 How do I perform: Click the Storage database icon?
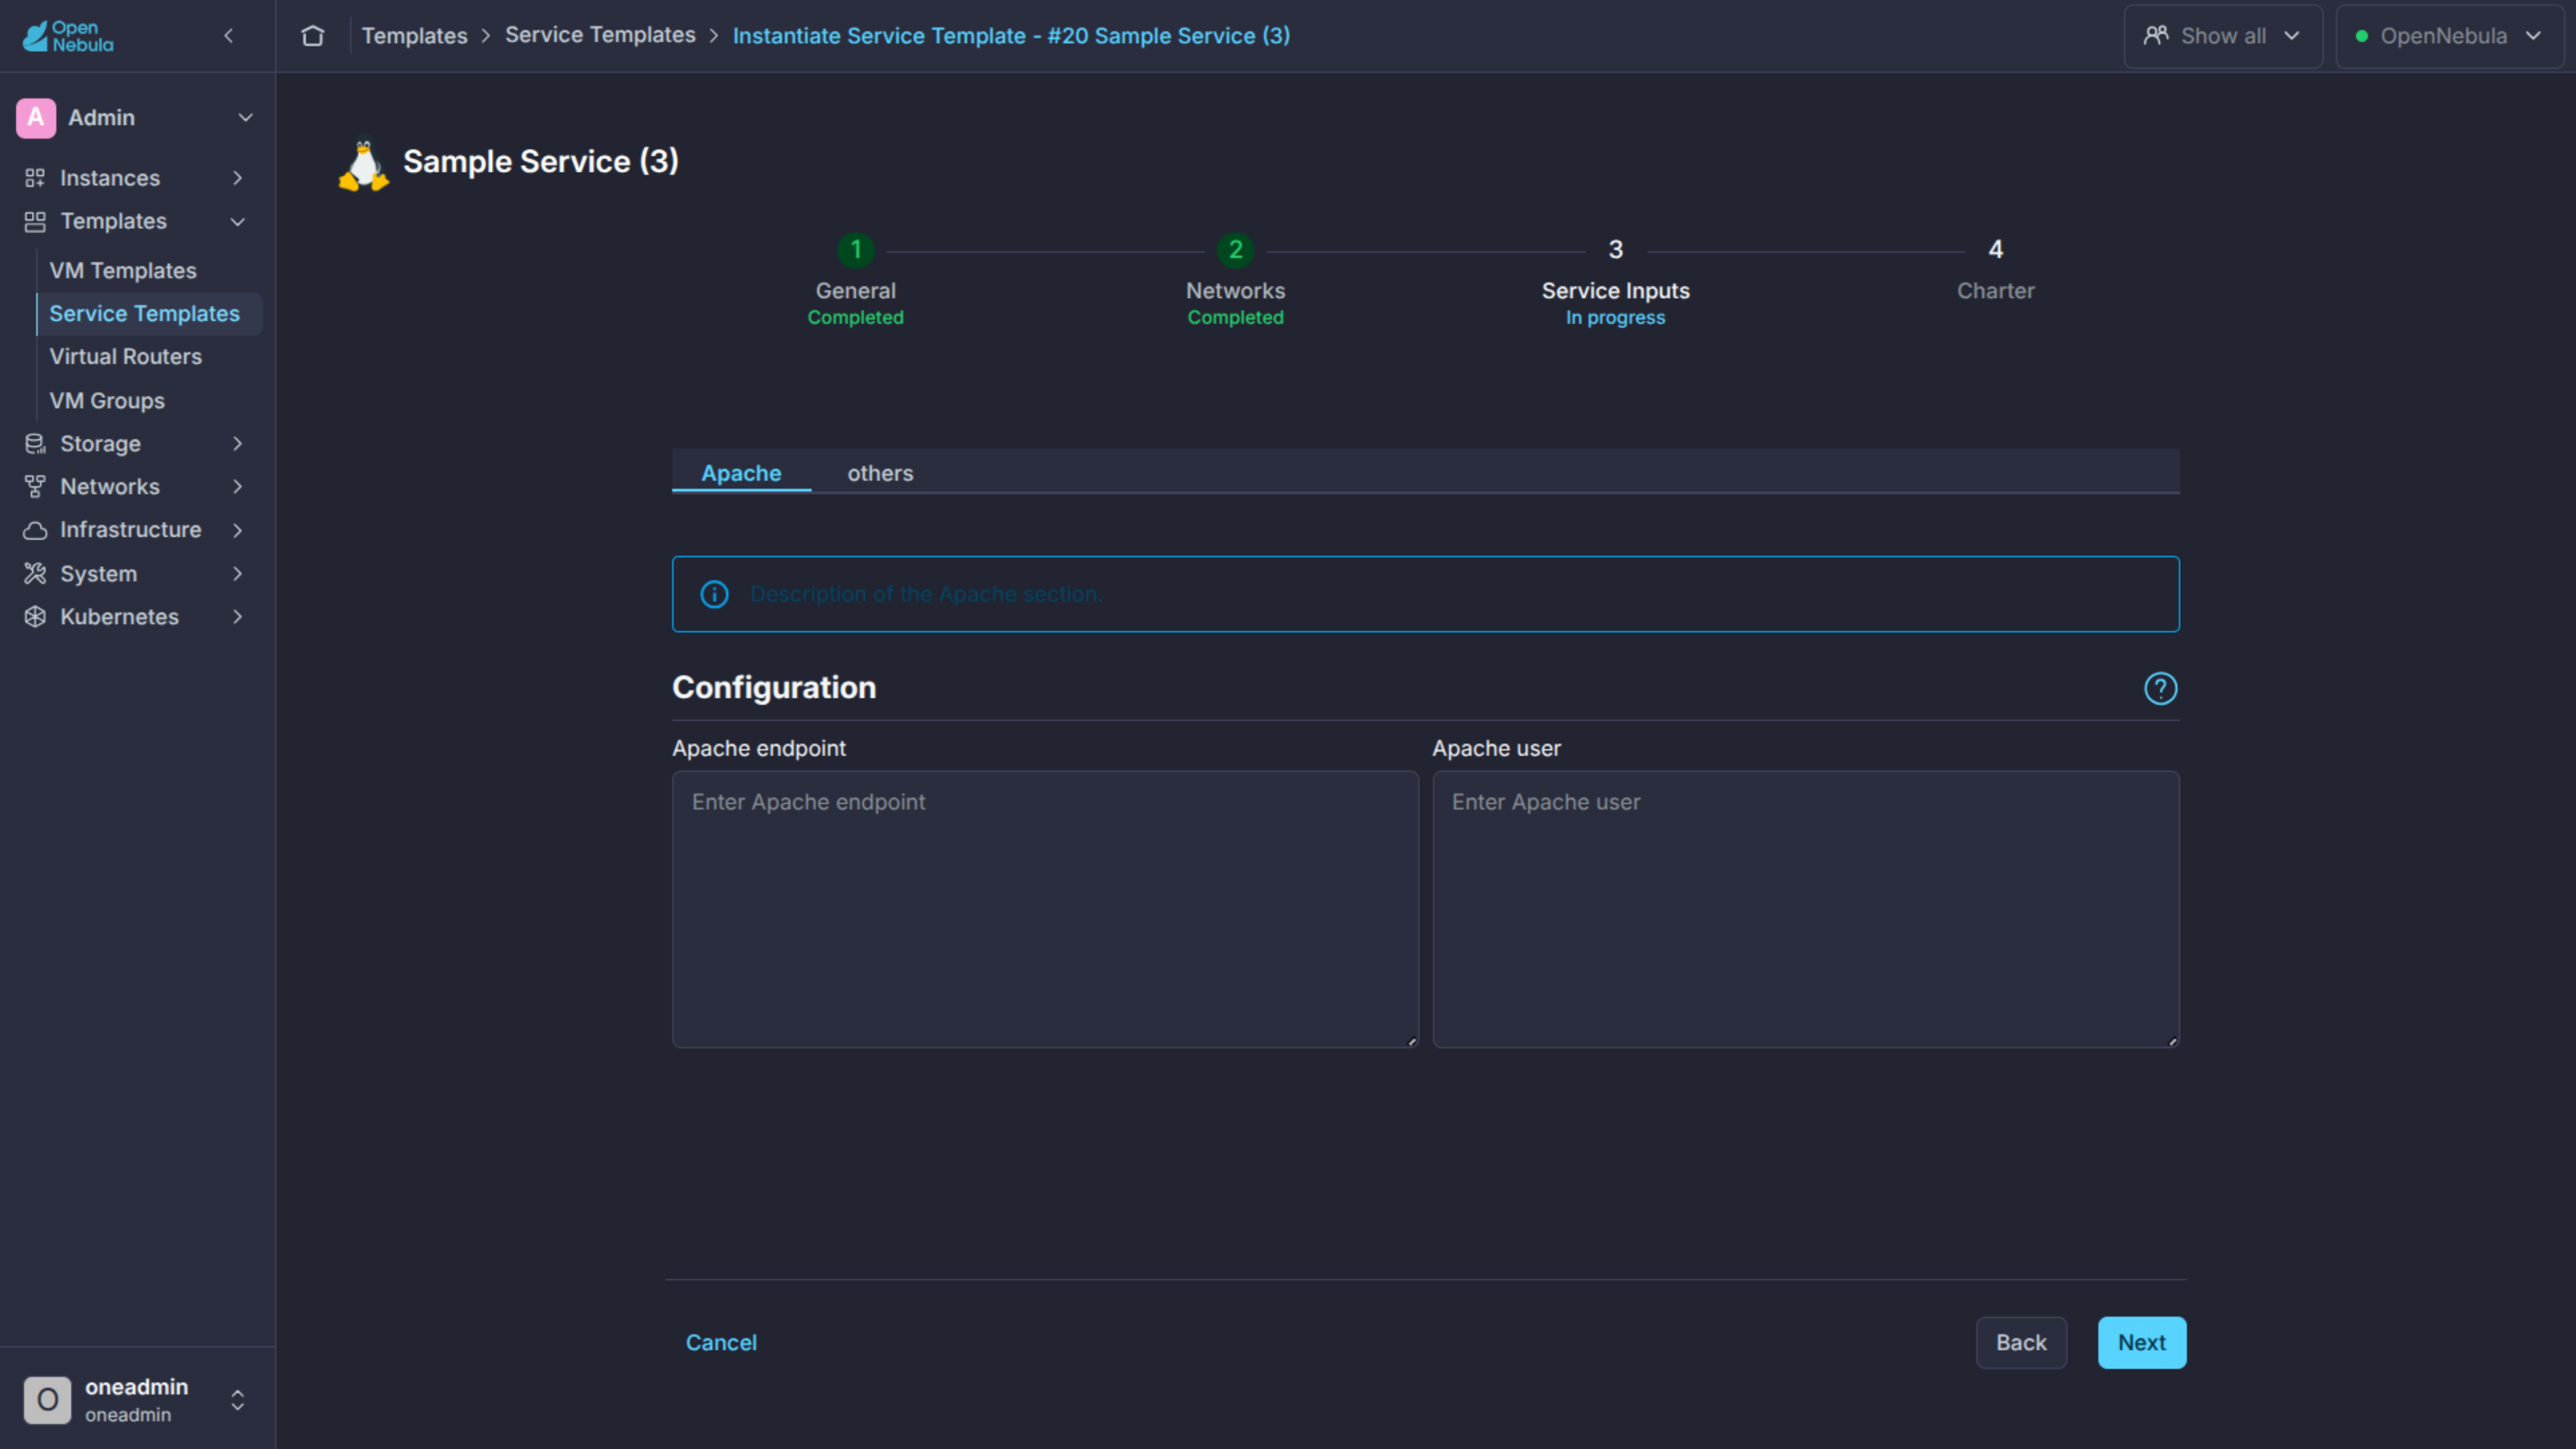(x=35, y=444)
